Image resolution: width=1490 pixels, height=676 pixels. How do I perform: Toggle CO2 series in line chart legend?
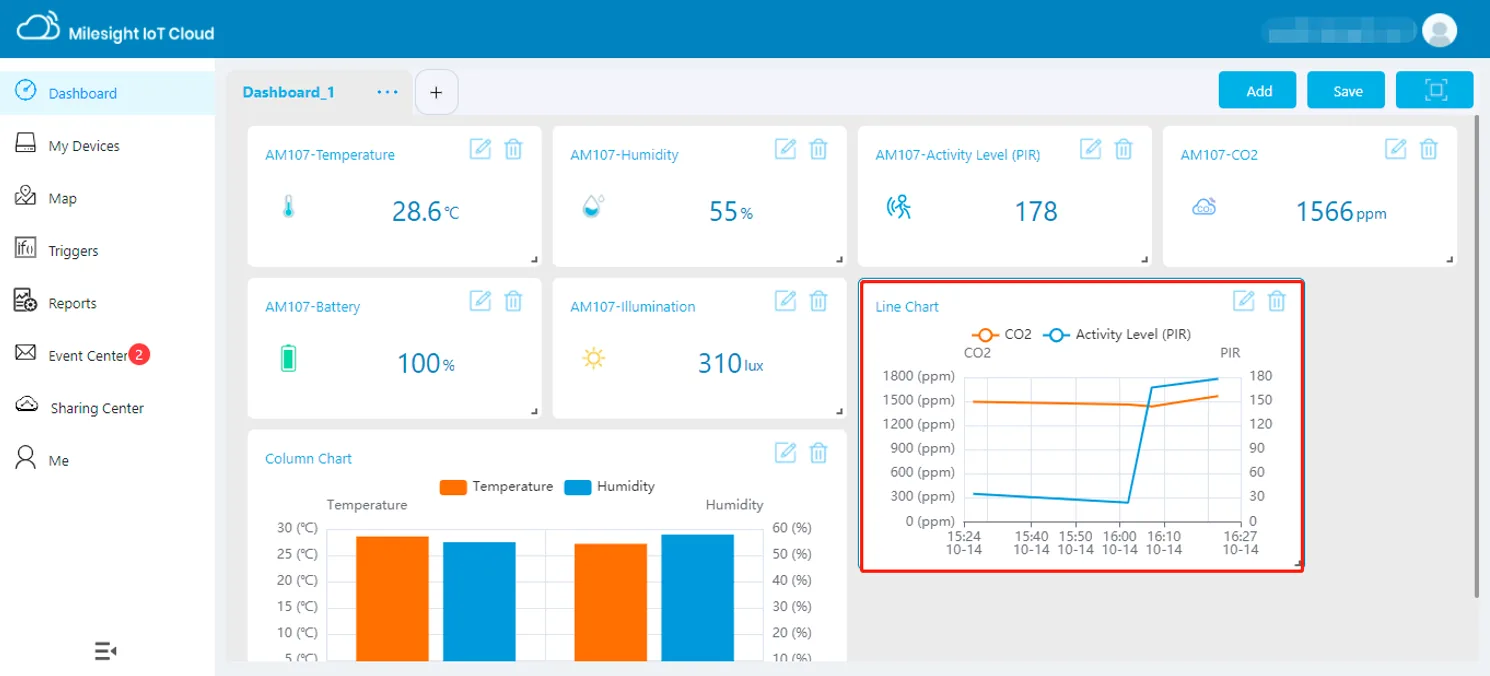click(x=1001, y=335)
